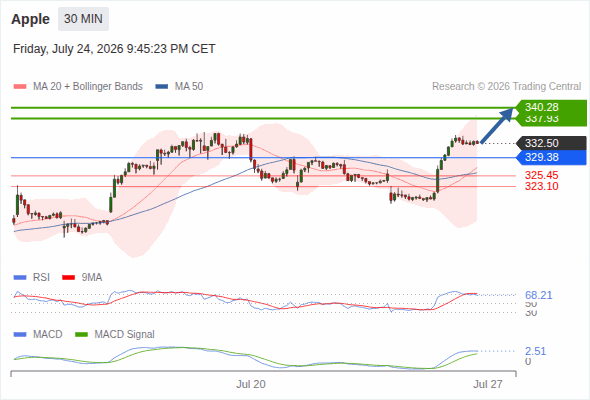Click the 30 MIN timeframe badge
The image size is (590, 400).
[83, 19]
